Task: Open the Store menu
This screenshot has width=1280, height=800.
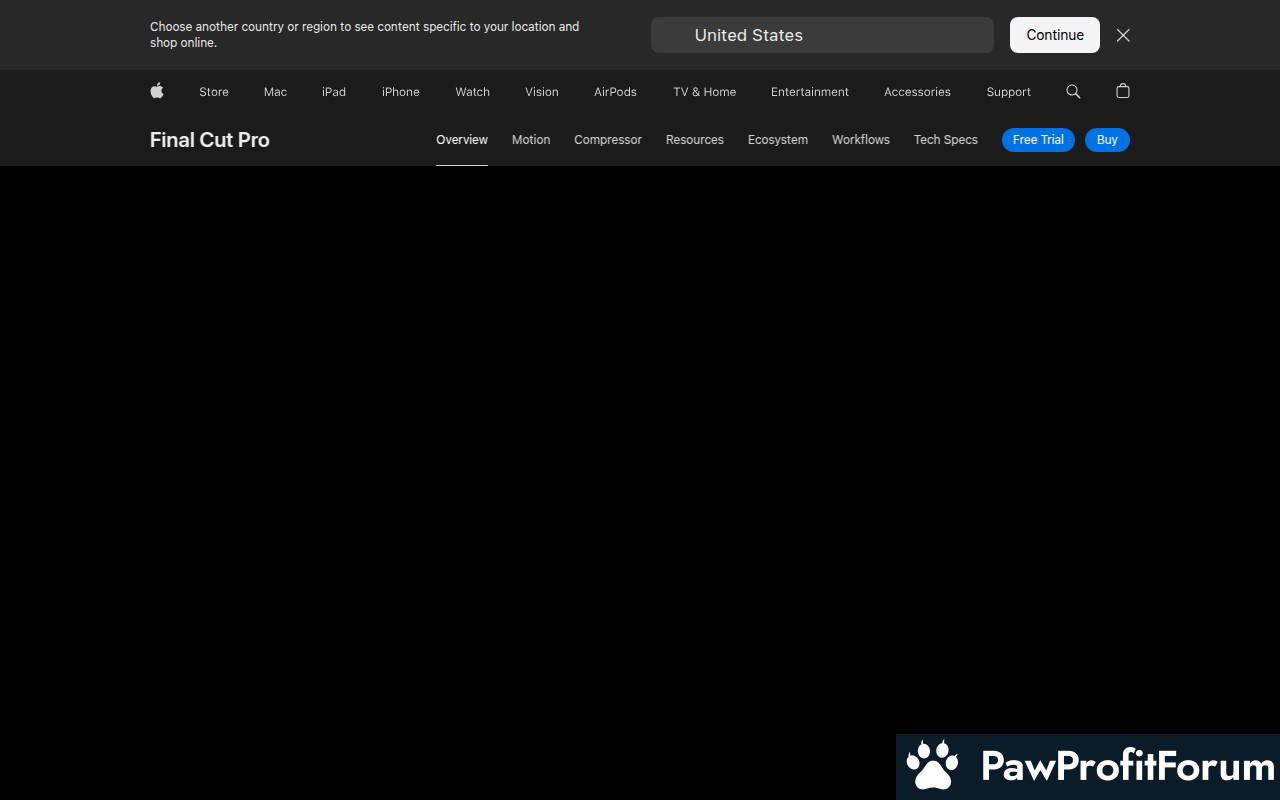Action: click(x=214, y=92)
